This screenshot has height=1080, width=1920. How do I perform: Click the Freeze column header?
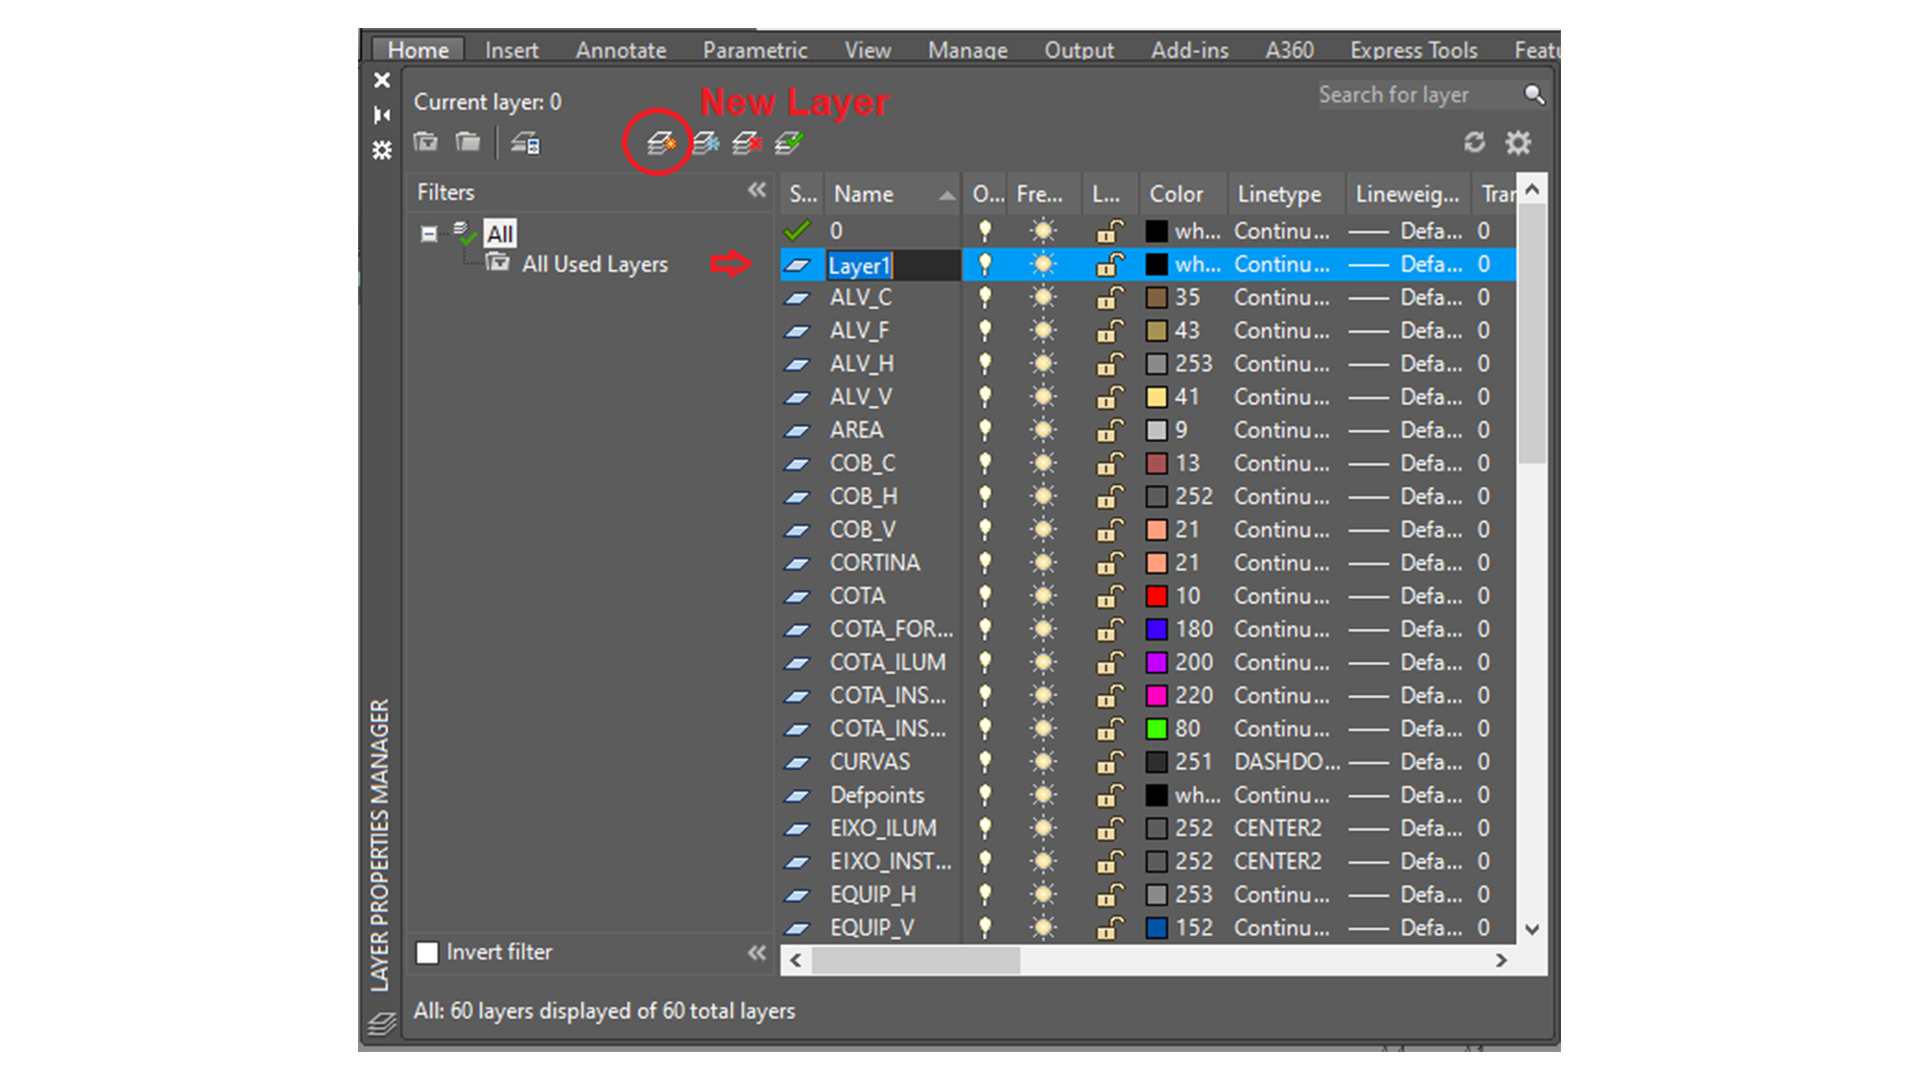[1043, 194]
